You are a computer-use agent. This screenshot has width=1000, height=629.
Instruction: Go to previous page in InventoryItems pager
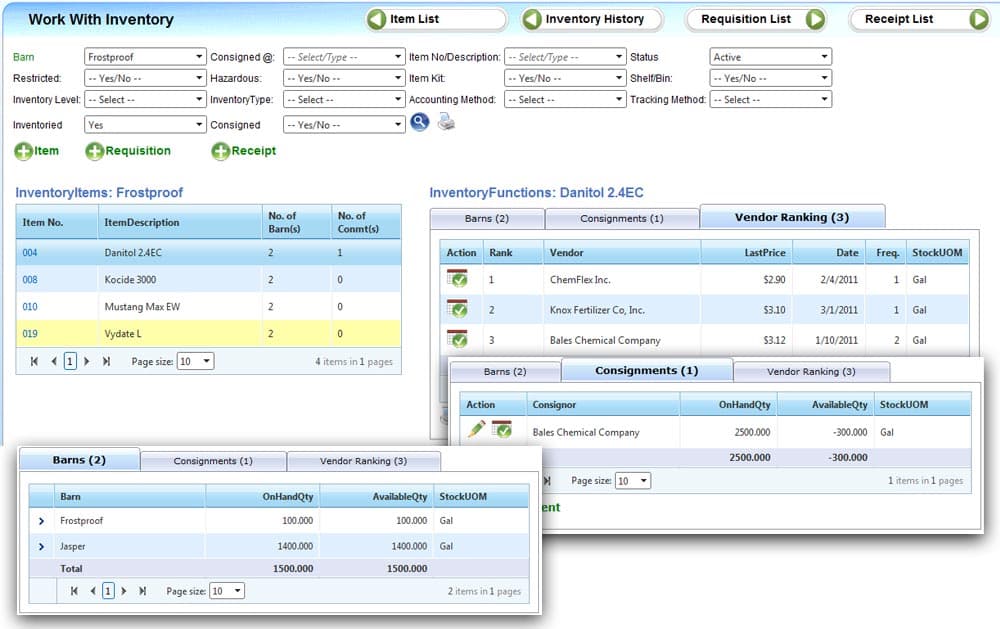pos(54,362)
